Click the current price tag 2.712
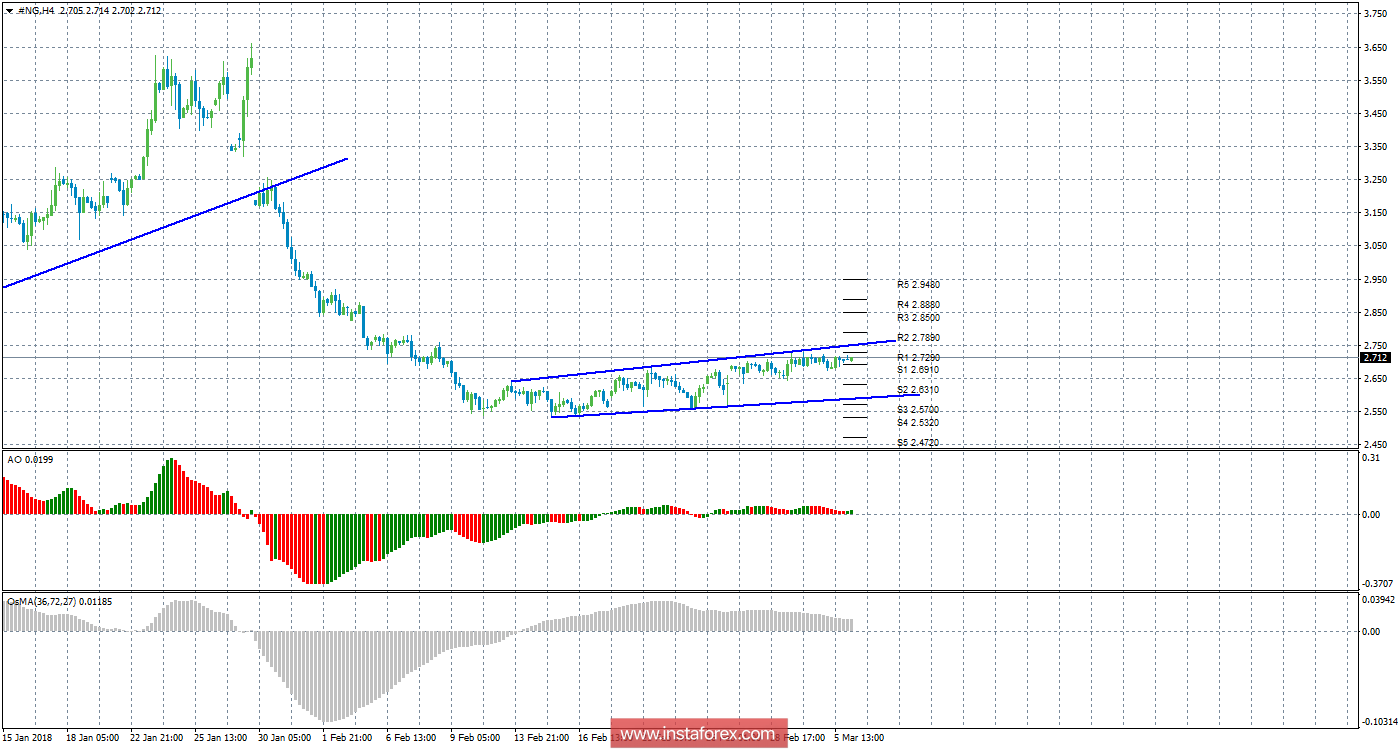The width and height of the screenshot is (1398, 749). 1376,358
